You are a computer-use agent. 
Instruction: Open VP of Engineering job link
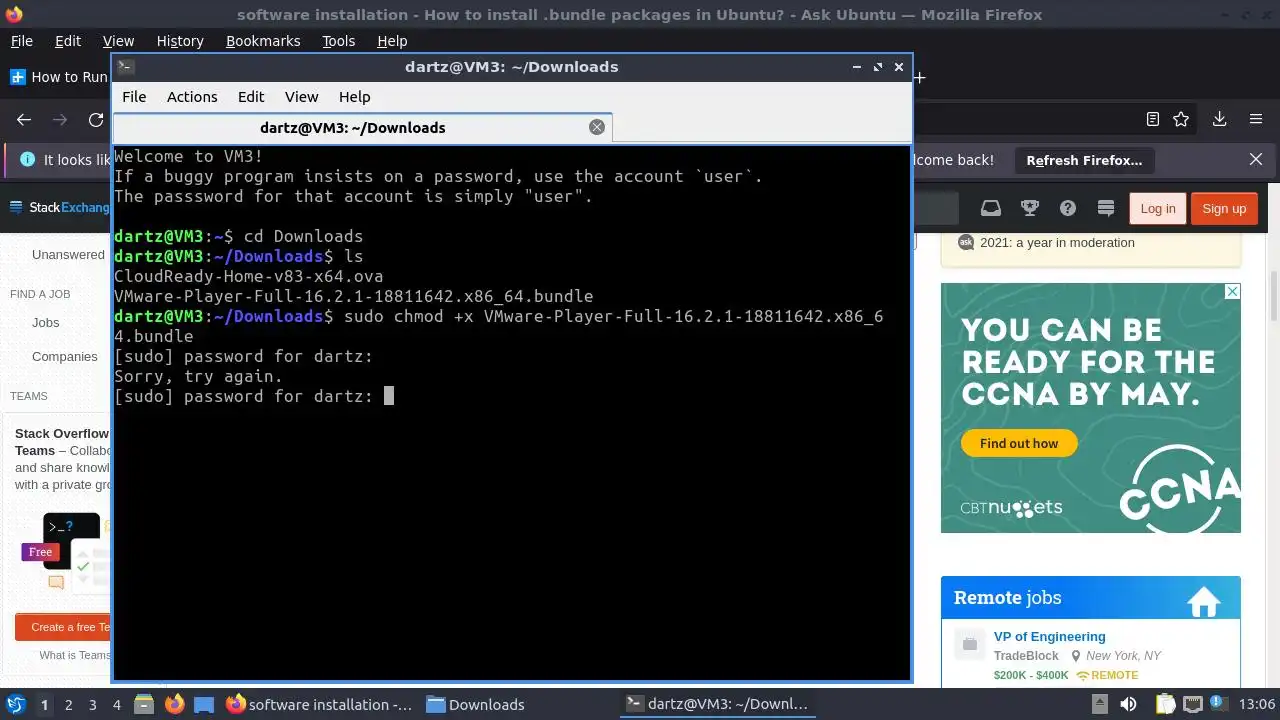point(1049,636)
